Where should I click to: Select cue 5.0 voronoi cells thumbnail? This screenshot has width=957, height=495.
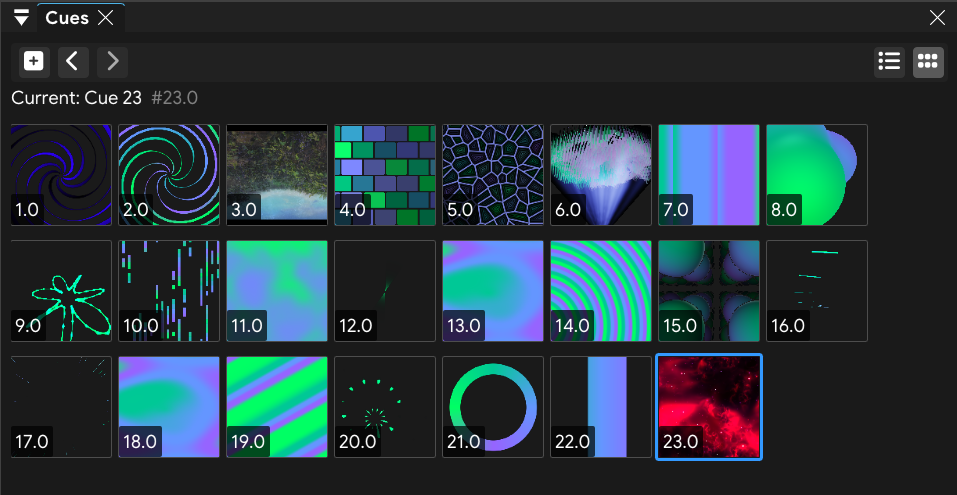[493, 175]
